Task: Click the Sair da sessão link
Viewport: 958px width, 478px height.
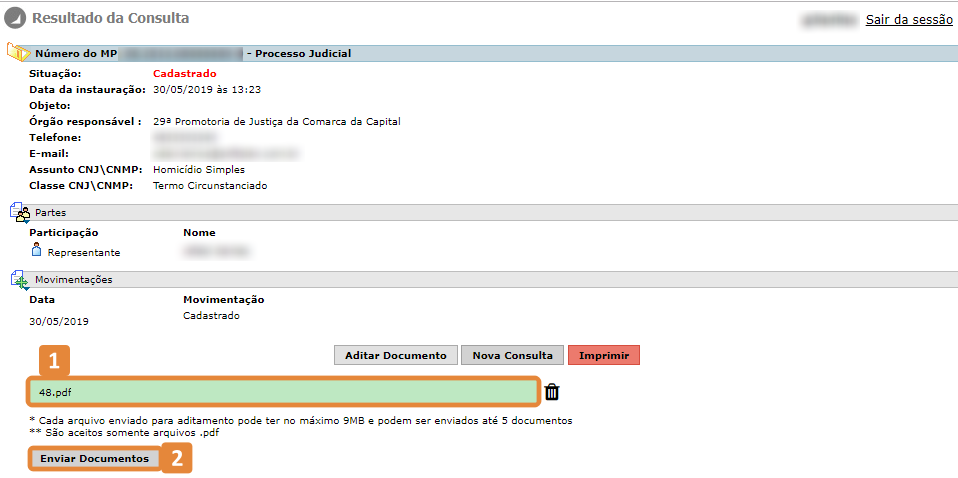Action: click(909, 20)
